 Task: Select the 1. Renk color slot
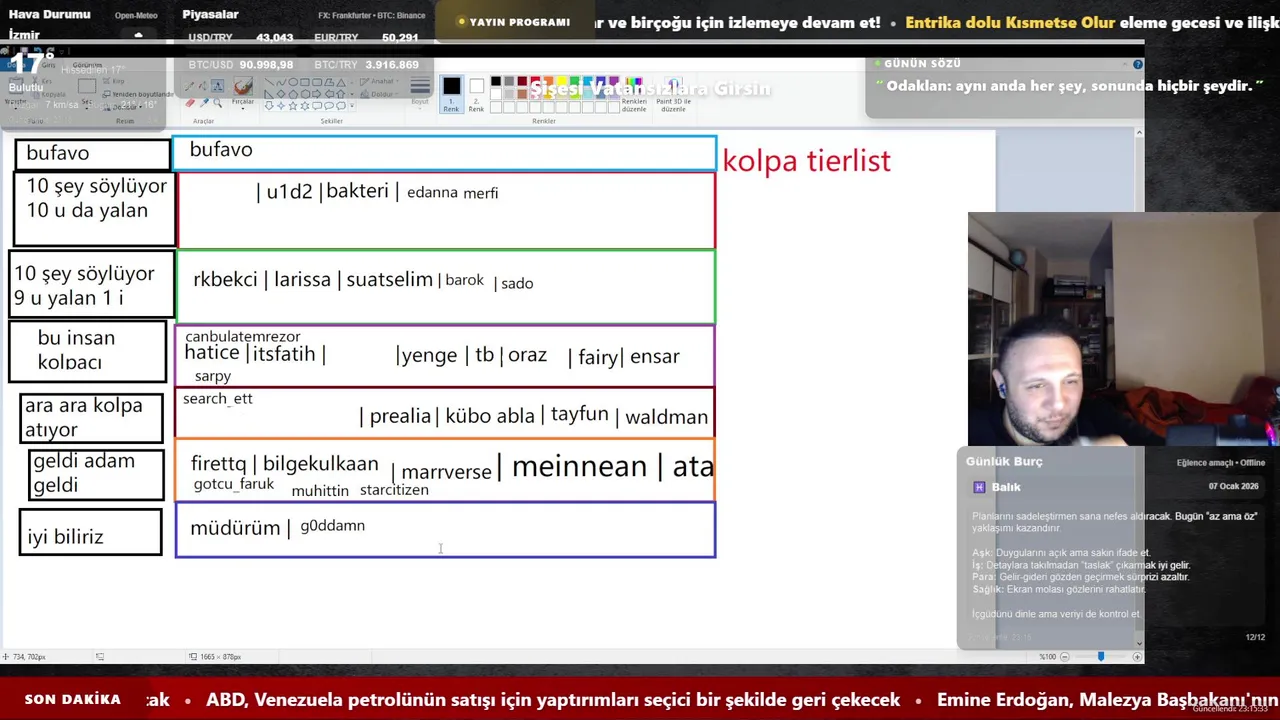[x=451, y=95]
